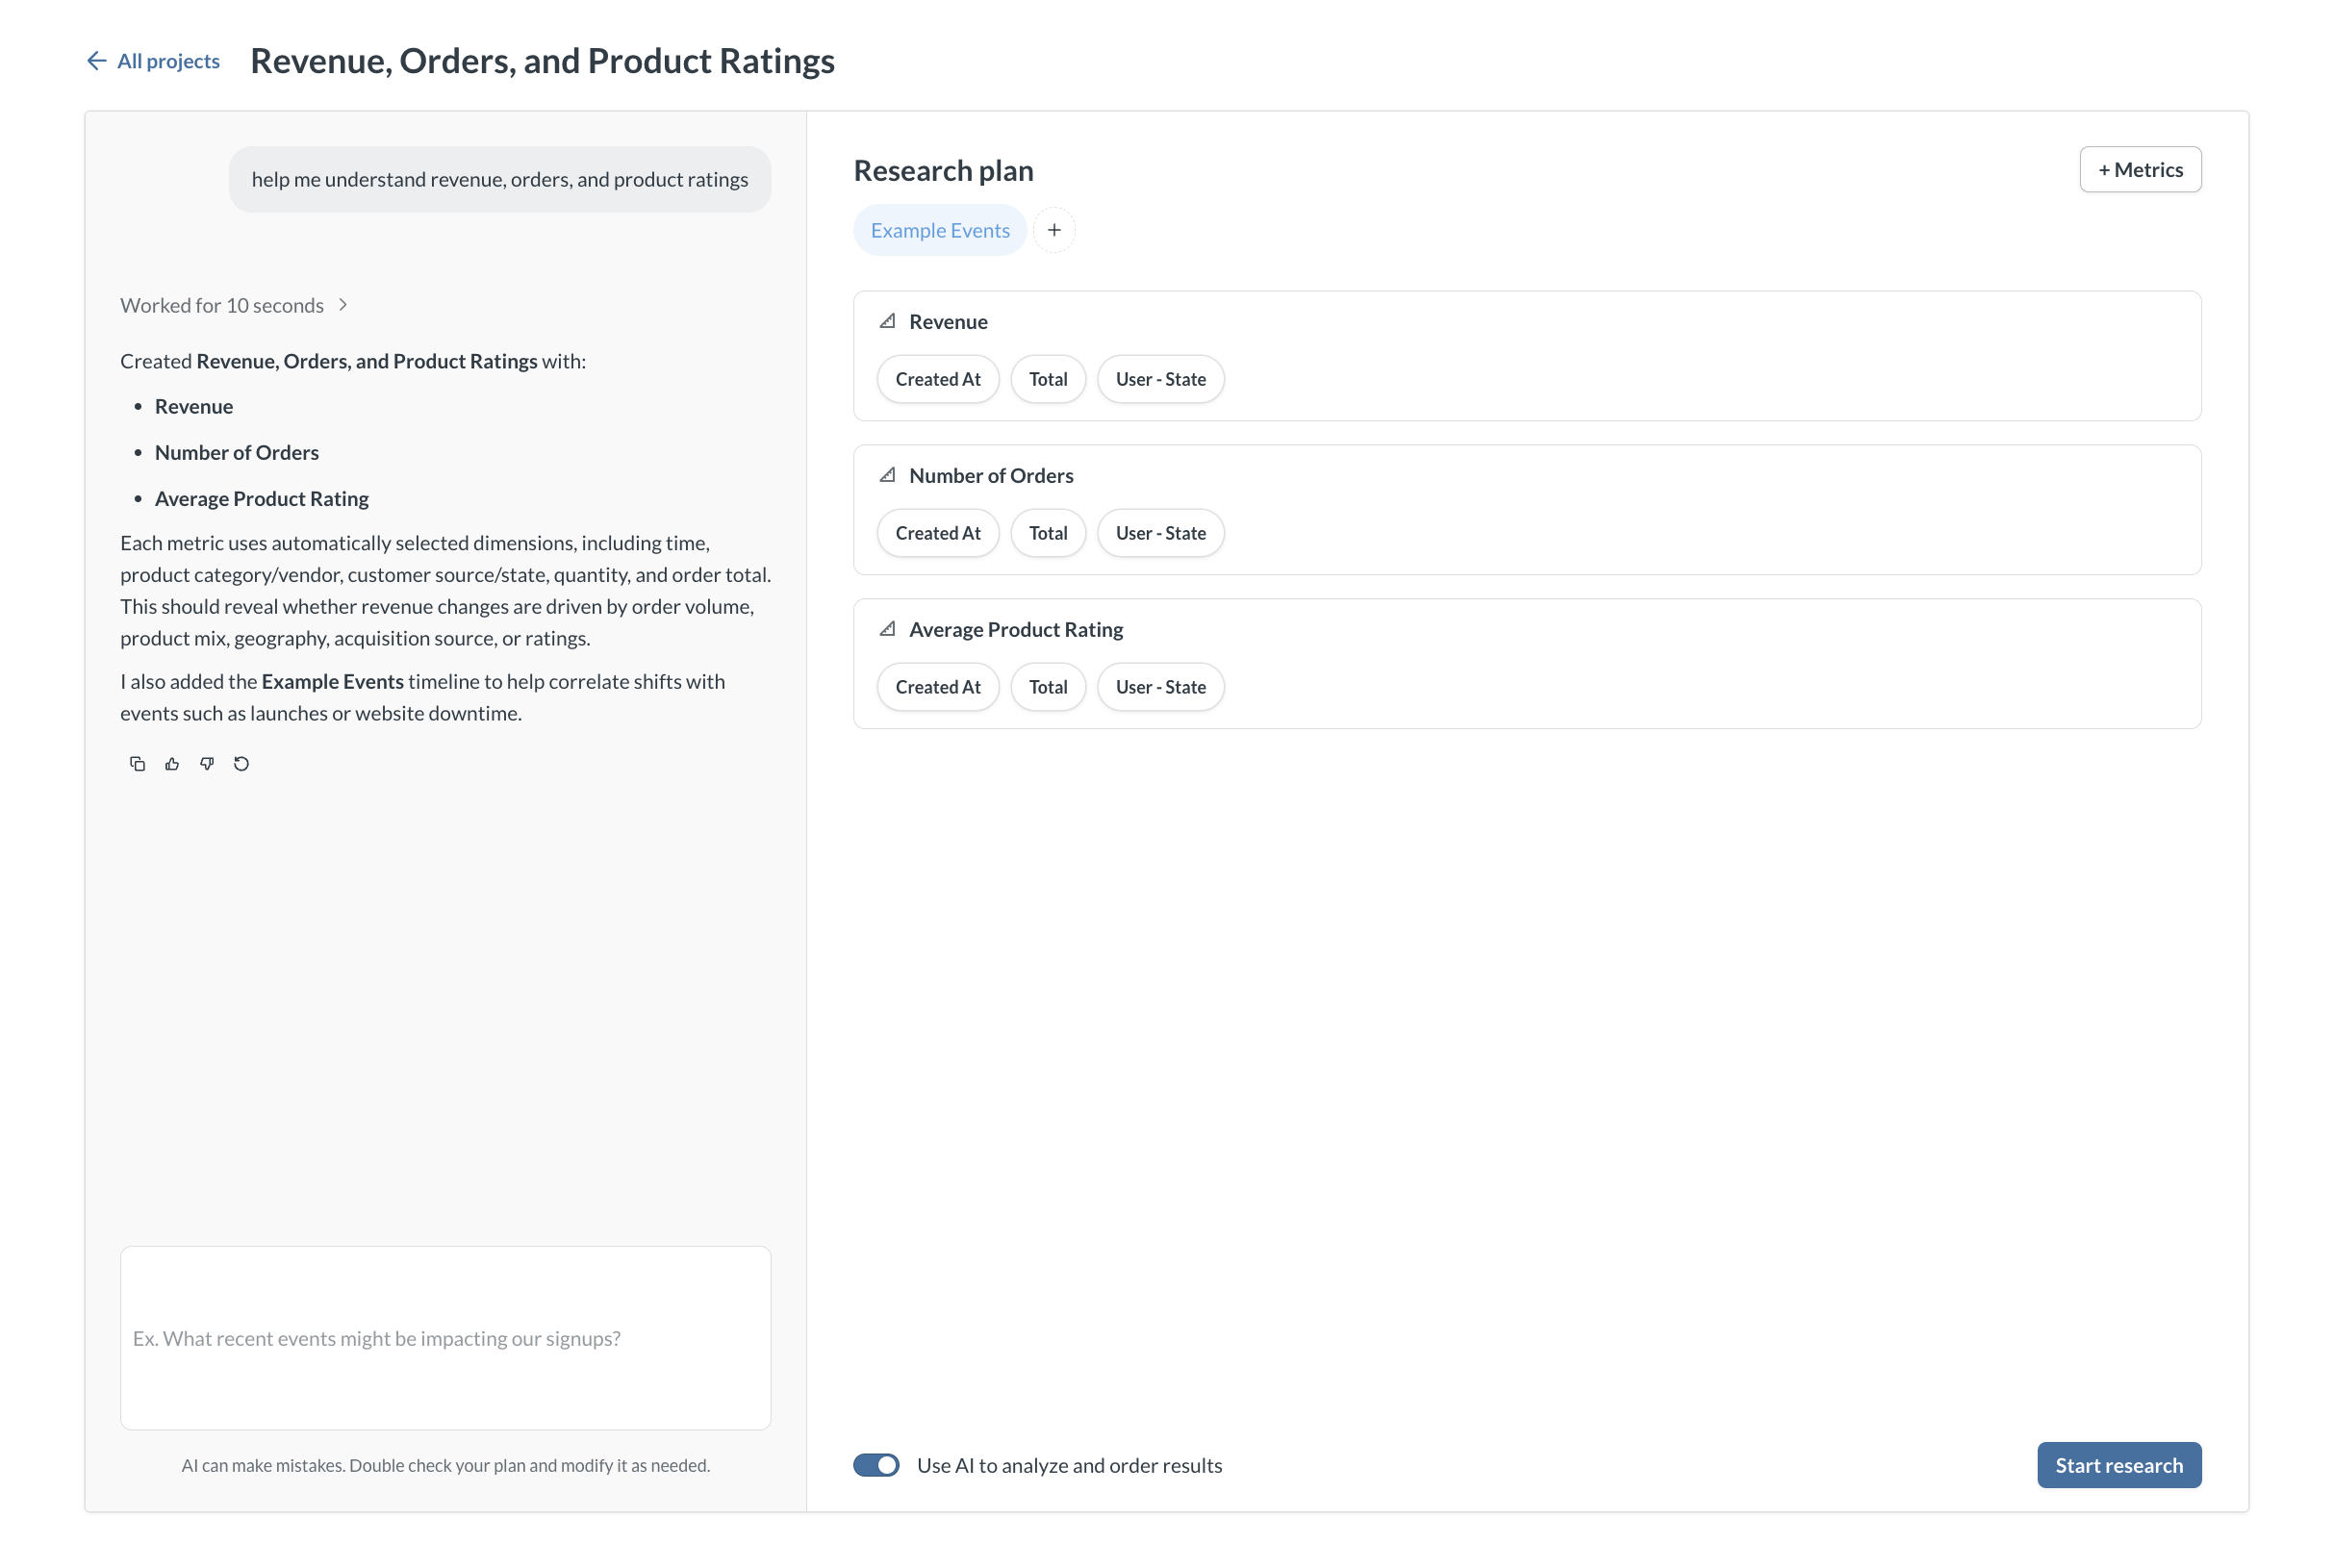Viewport: 2334px width, 1568px height.
Task: Click Total dimension under Revenue
Action: tap(1048, 379)
